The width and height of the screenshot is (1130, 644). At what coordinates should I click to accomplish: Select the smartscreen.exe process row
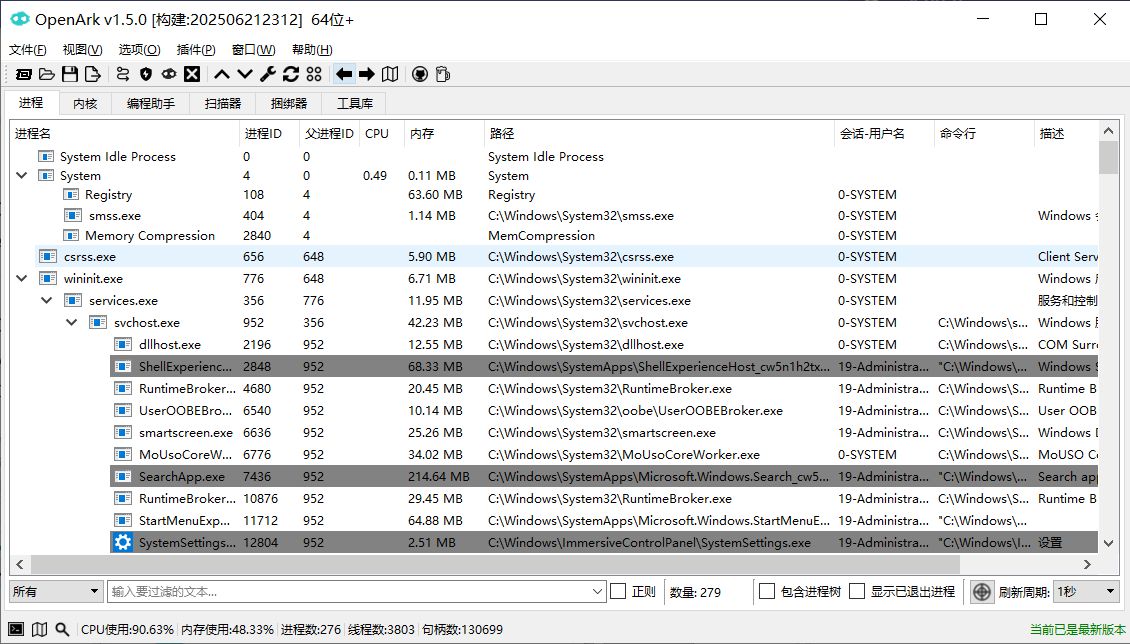click(604, 432)
